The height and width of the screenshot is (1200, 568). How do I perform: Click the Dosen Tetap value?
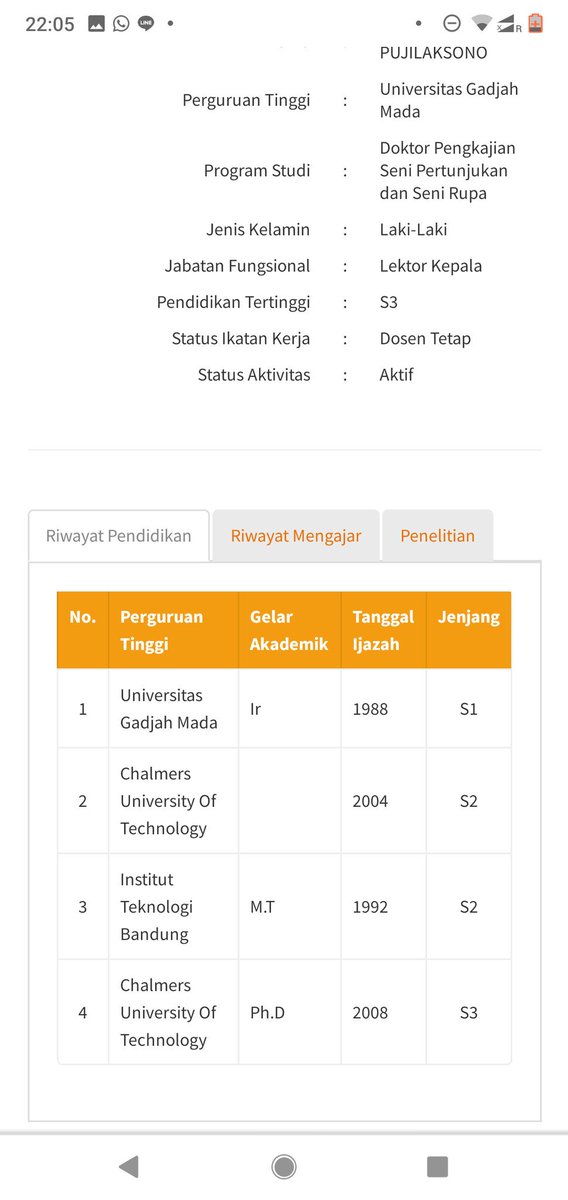pyautogui.click(x=425, y=338)
